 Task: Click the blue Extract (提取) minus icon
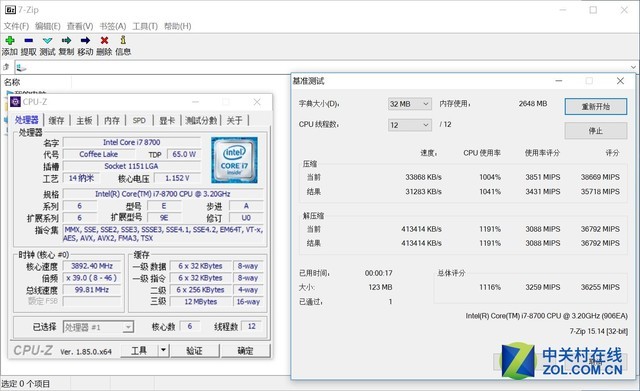(x=29, y=40)
